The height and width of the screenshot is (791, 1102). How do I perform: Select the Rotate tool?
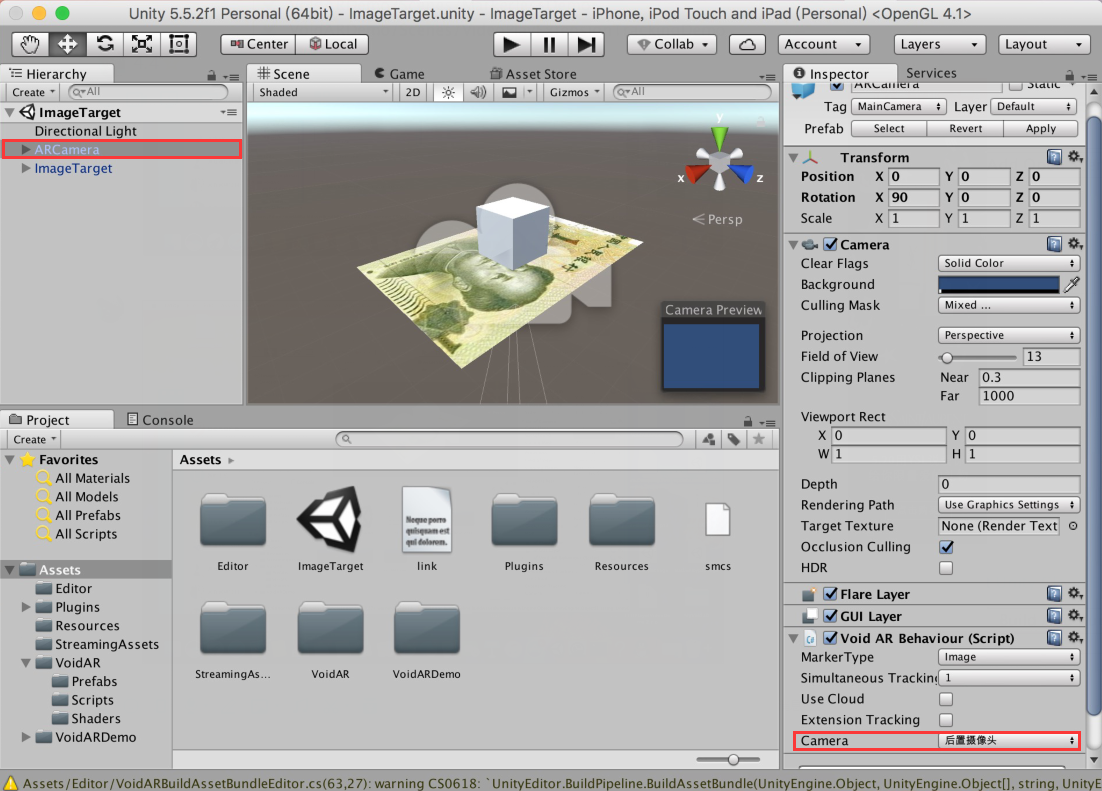[105, 44]
